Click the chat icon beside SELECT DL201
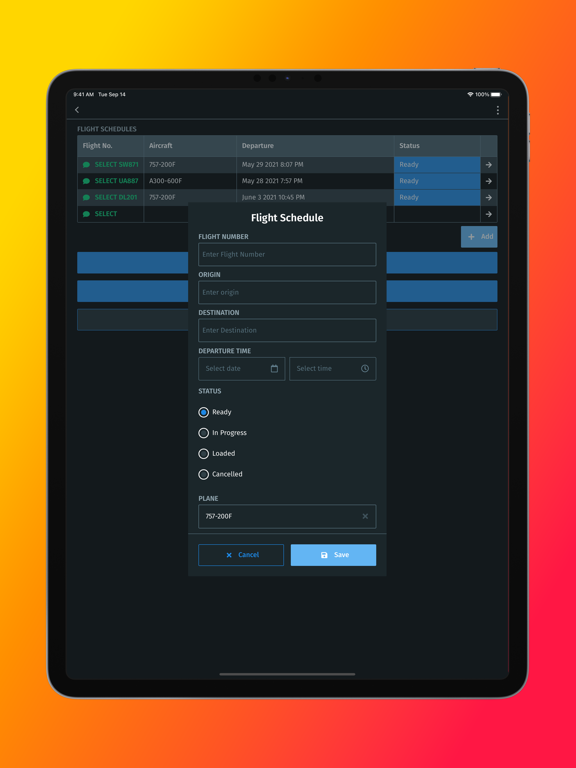The height and width of the screenshot is (768, 576). 86,197
